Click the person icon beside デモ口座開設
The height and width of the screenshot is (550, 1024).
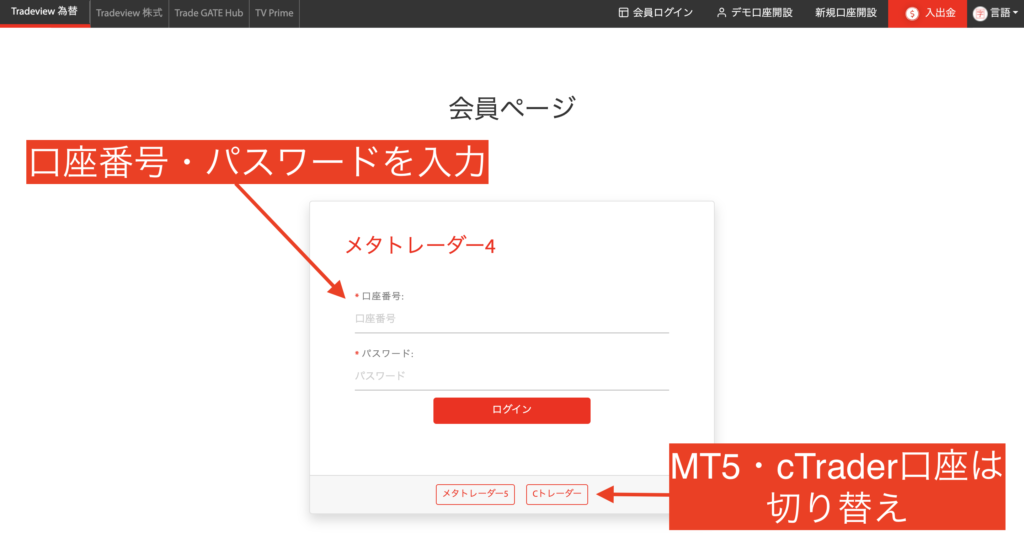721,13
